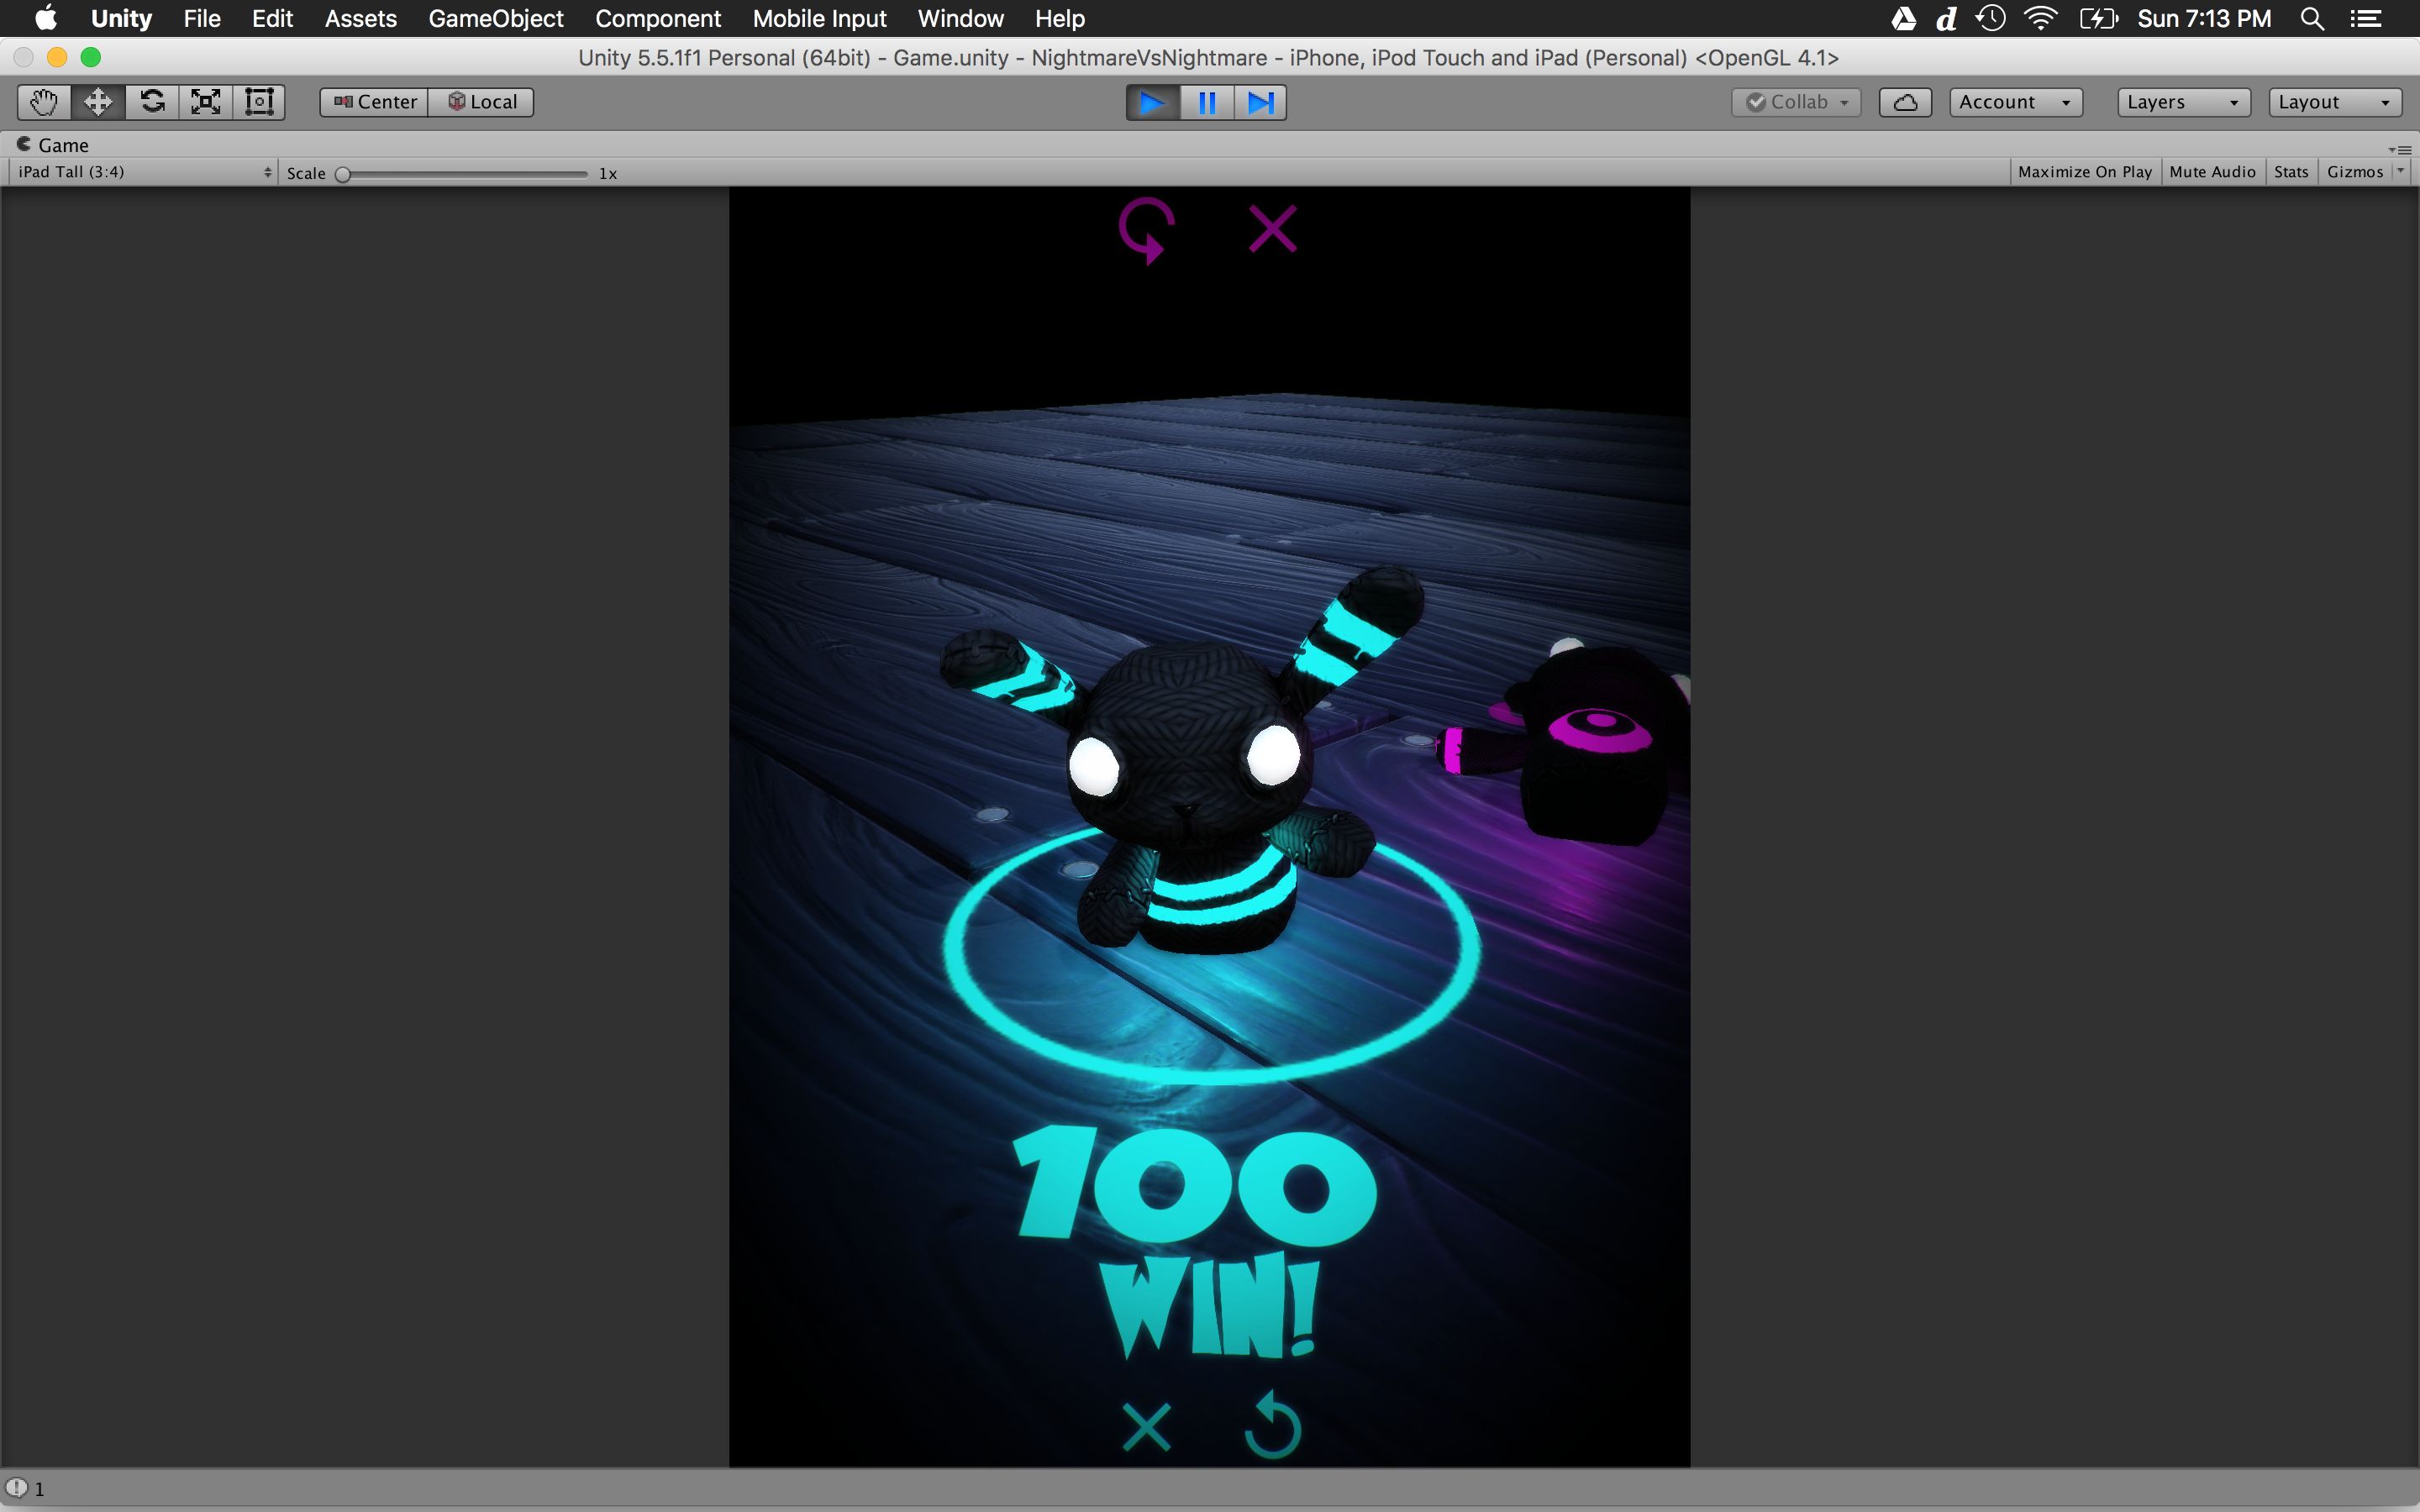
Task: Toggle Mute Audio in Game view
Action: click(x=2212, y=172)
